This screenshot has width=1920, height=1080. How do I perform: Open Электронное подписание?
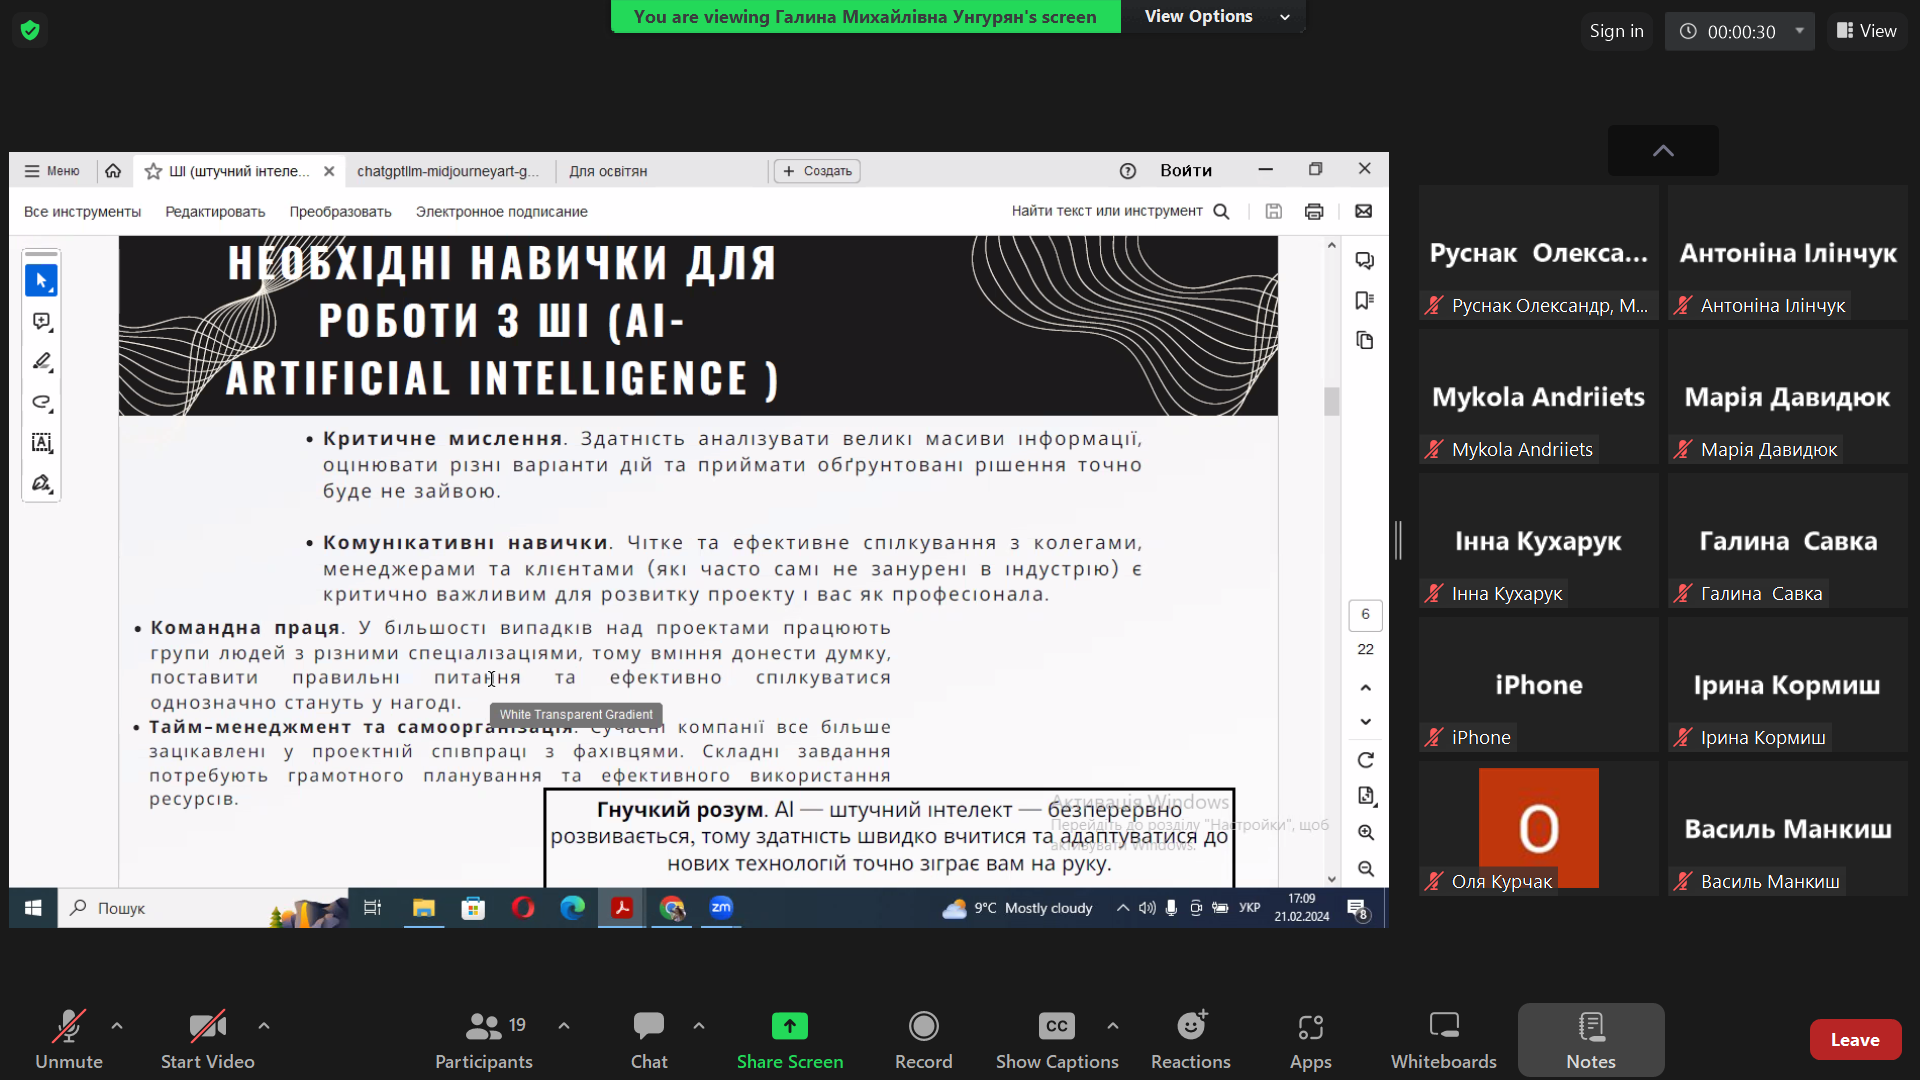(502, 212)
